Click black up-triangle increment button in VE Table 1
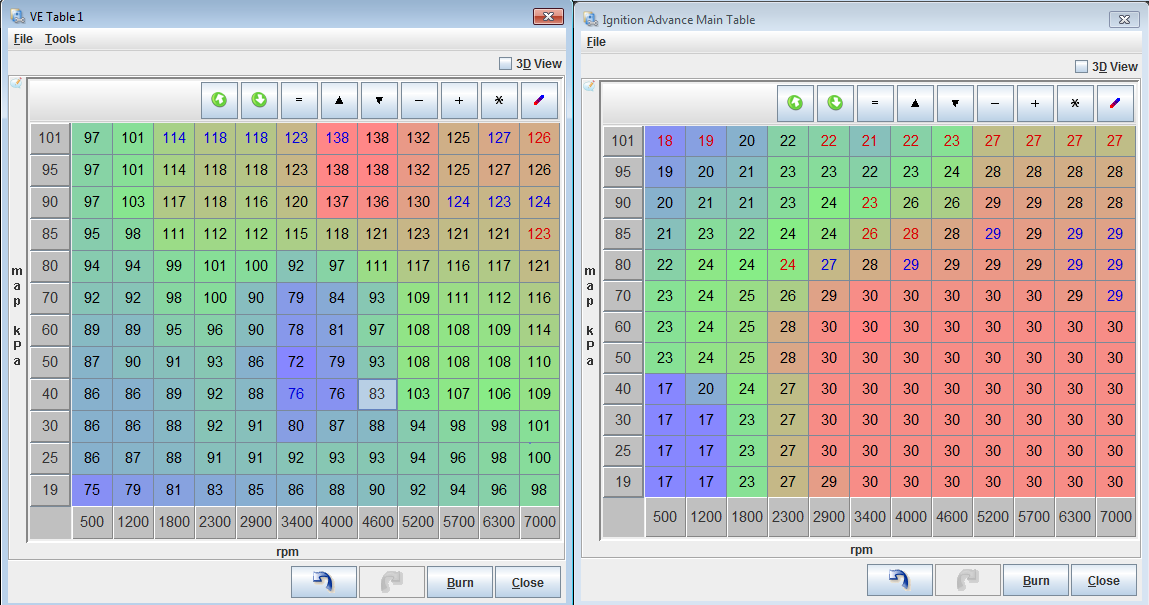 pyautogui.click(x=339, y=100)
